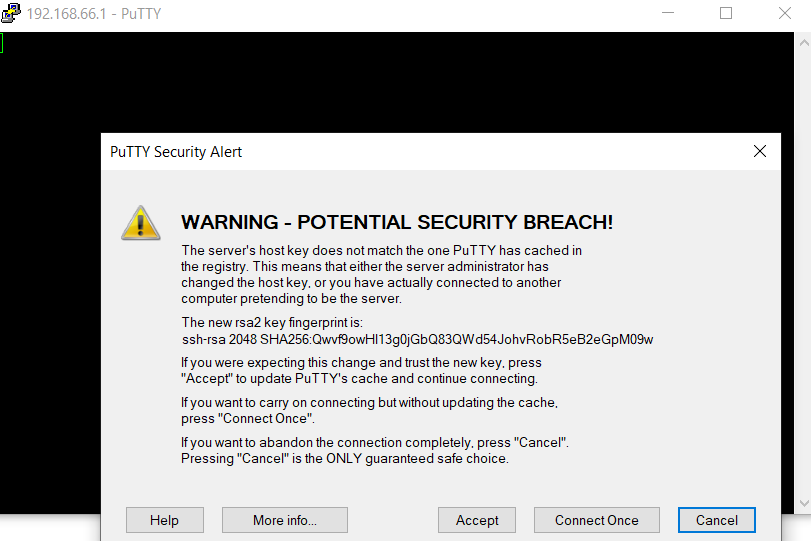Accept the new host key
811x541 pixels.
pos(477,520)
